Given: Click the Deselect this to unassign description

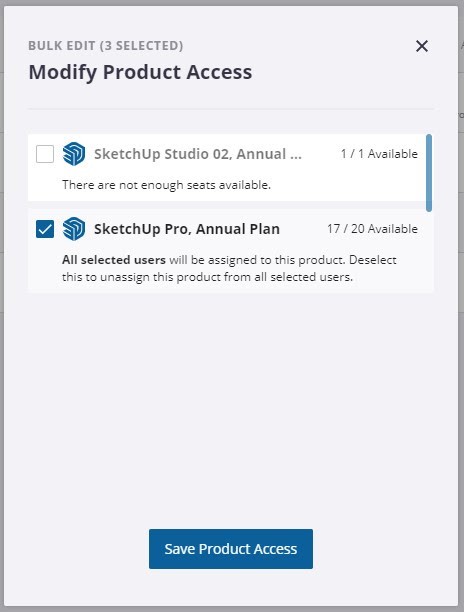Looking at the screenshot, I should tap(229, 269).
